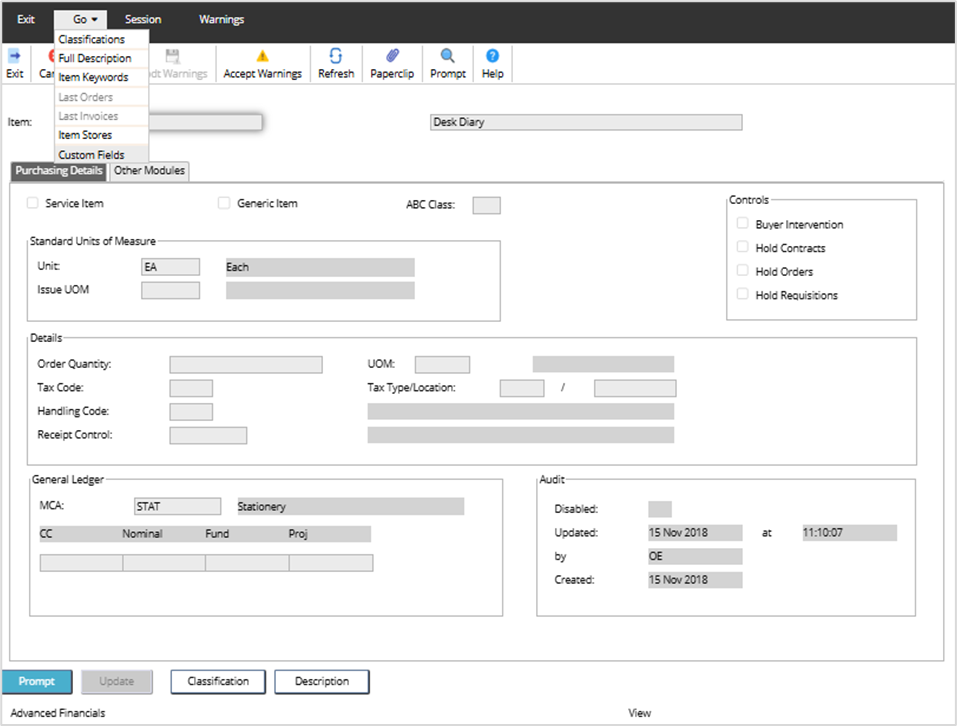Enable the Hold Requisitions checkbox

pyautogui.click(x=742, y=295)
